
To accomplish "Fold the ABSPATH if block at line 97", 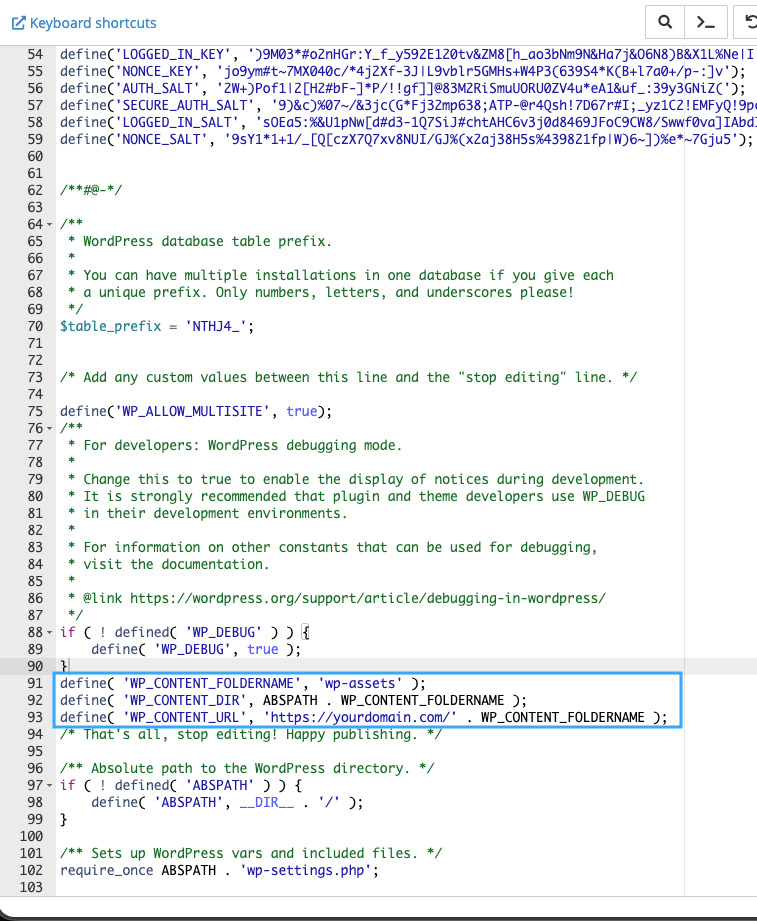I will [50, 785].
